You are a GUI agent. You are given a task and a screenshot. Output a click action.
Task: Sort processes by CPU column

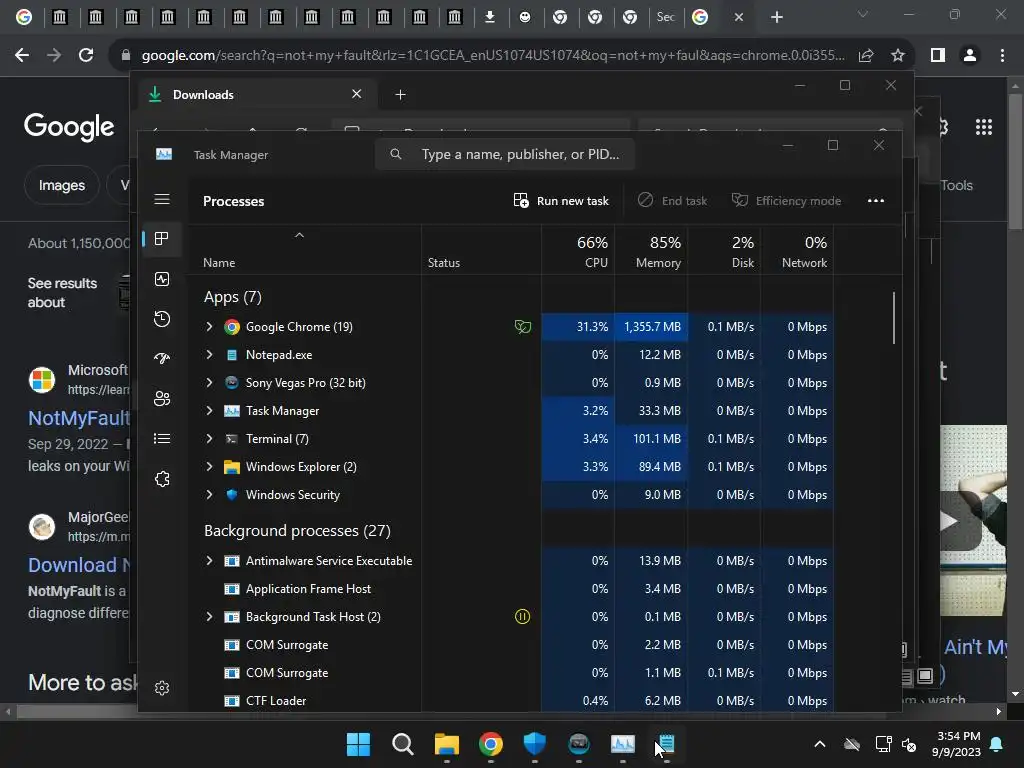(578, 250)
